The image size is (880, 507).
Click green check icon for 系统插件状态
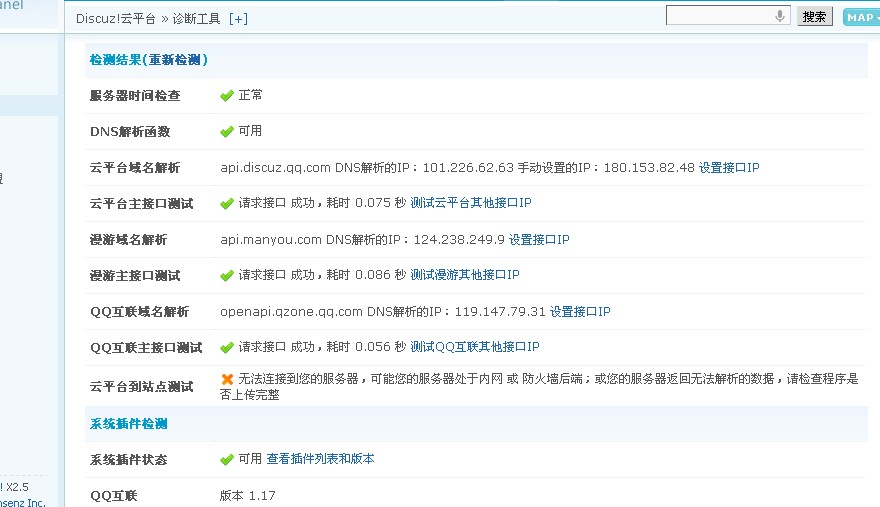click(x=227, y=459)
